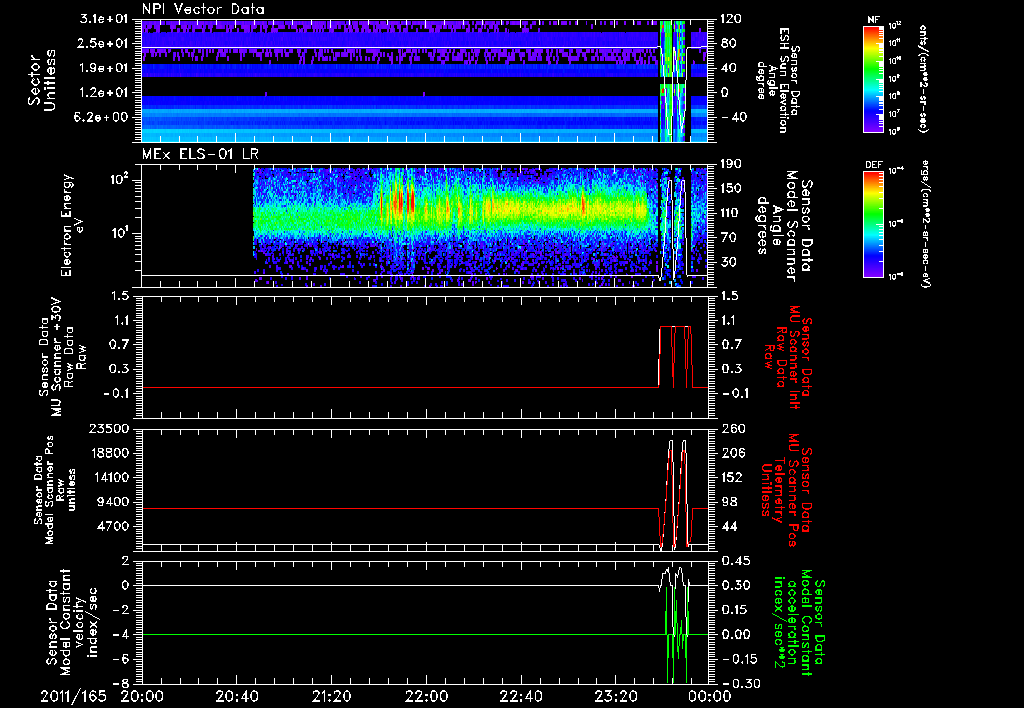Click the "ESH Sun Elevation Angle" axis label
The width and height of the screenshot is (1024, 708).
777,80
